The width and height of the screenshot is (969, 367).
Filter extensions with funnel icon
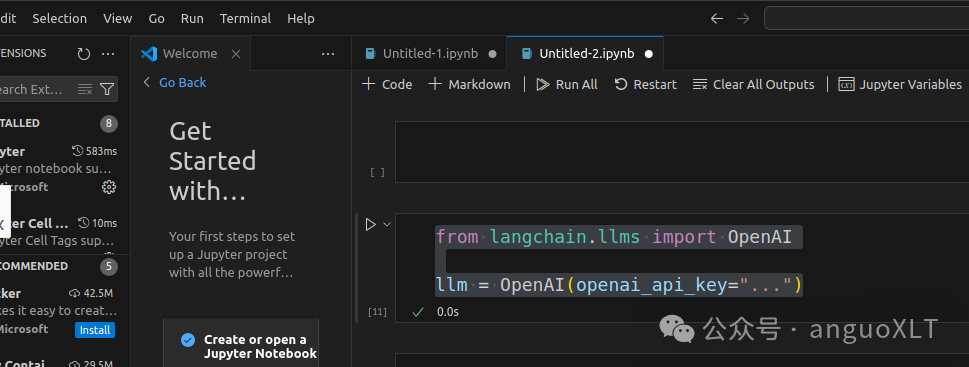107,90
